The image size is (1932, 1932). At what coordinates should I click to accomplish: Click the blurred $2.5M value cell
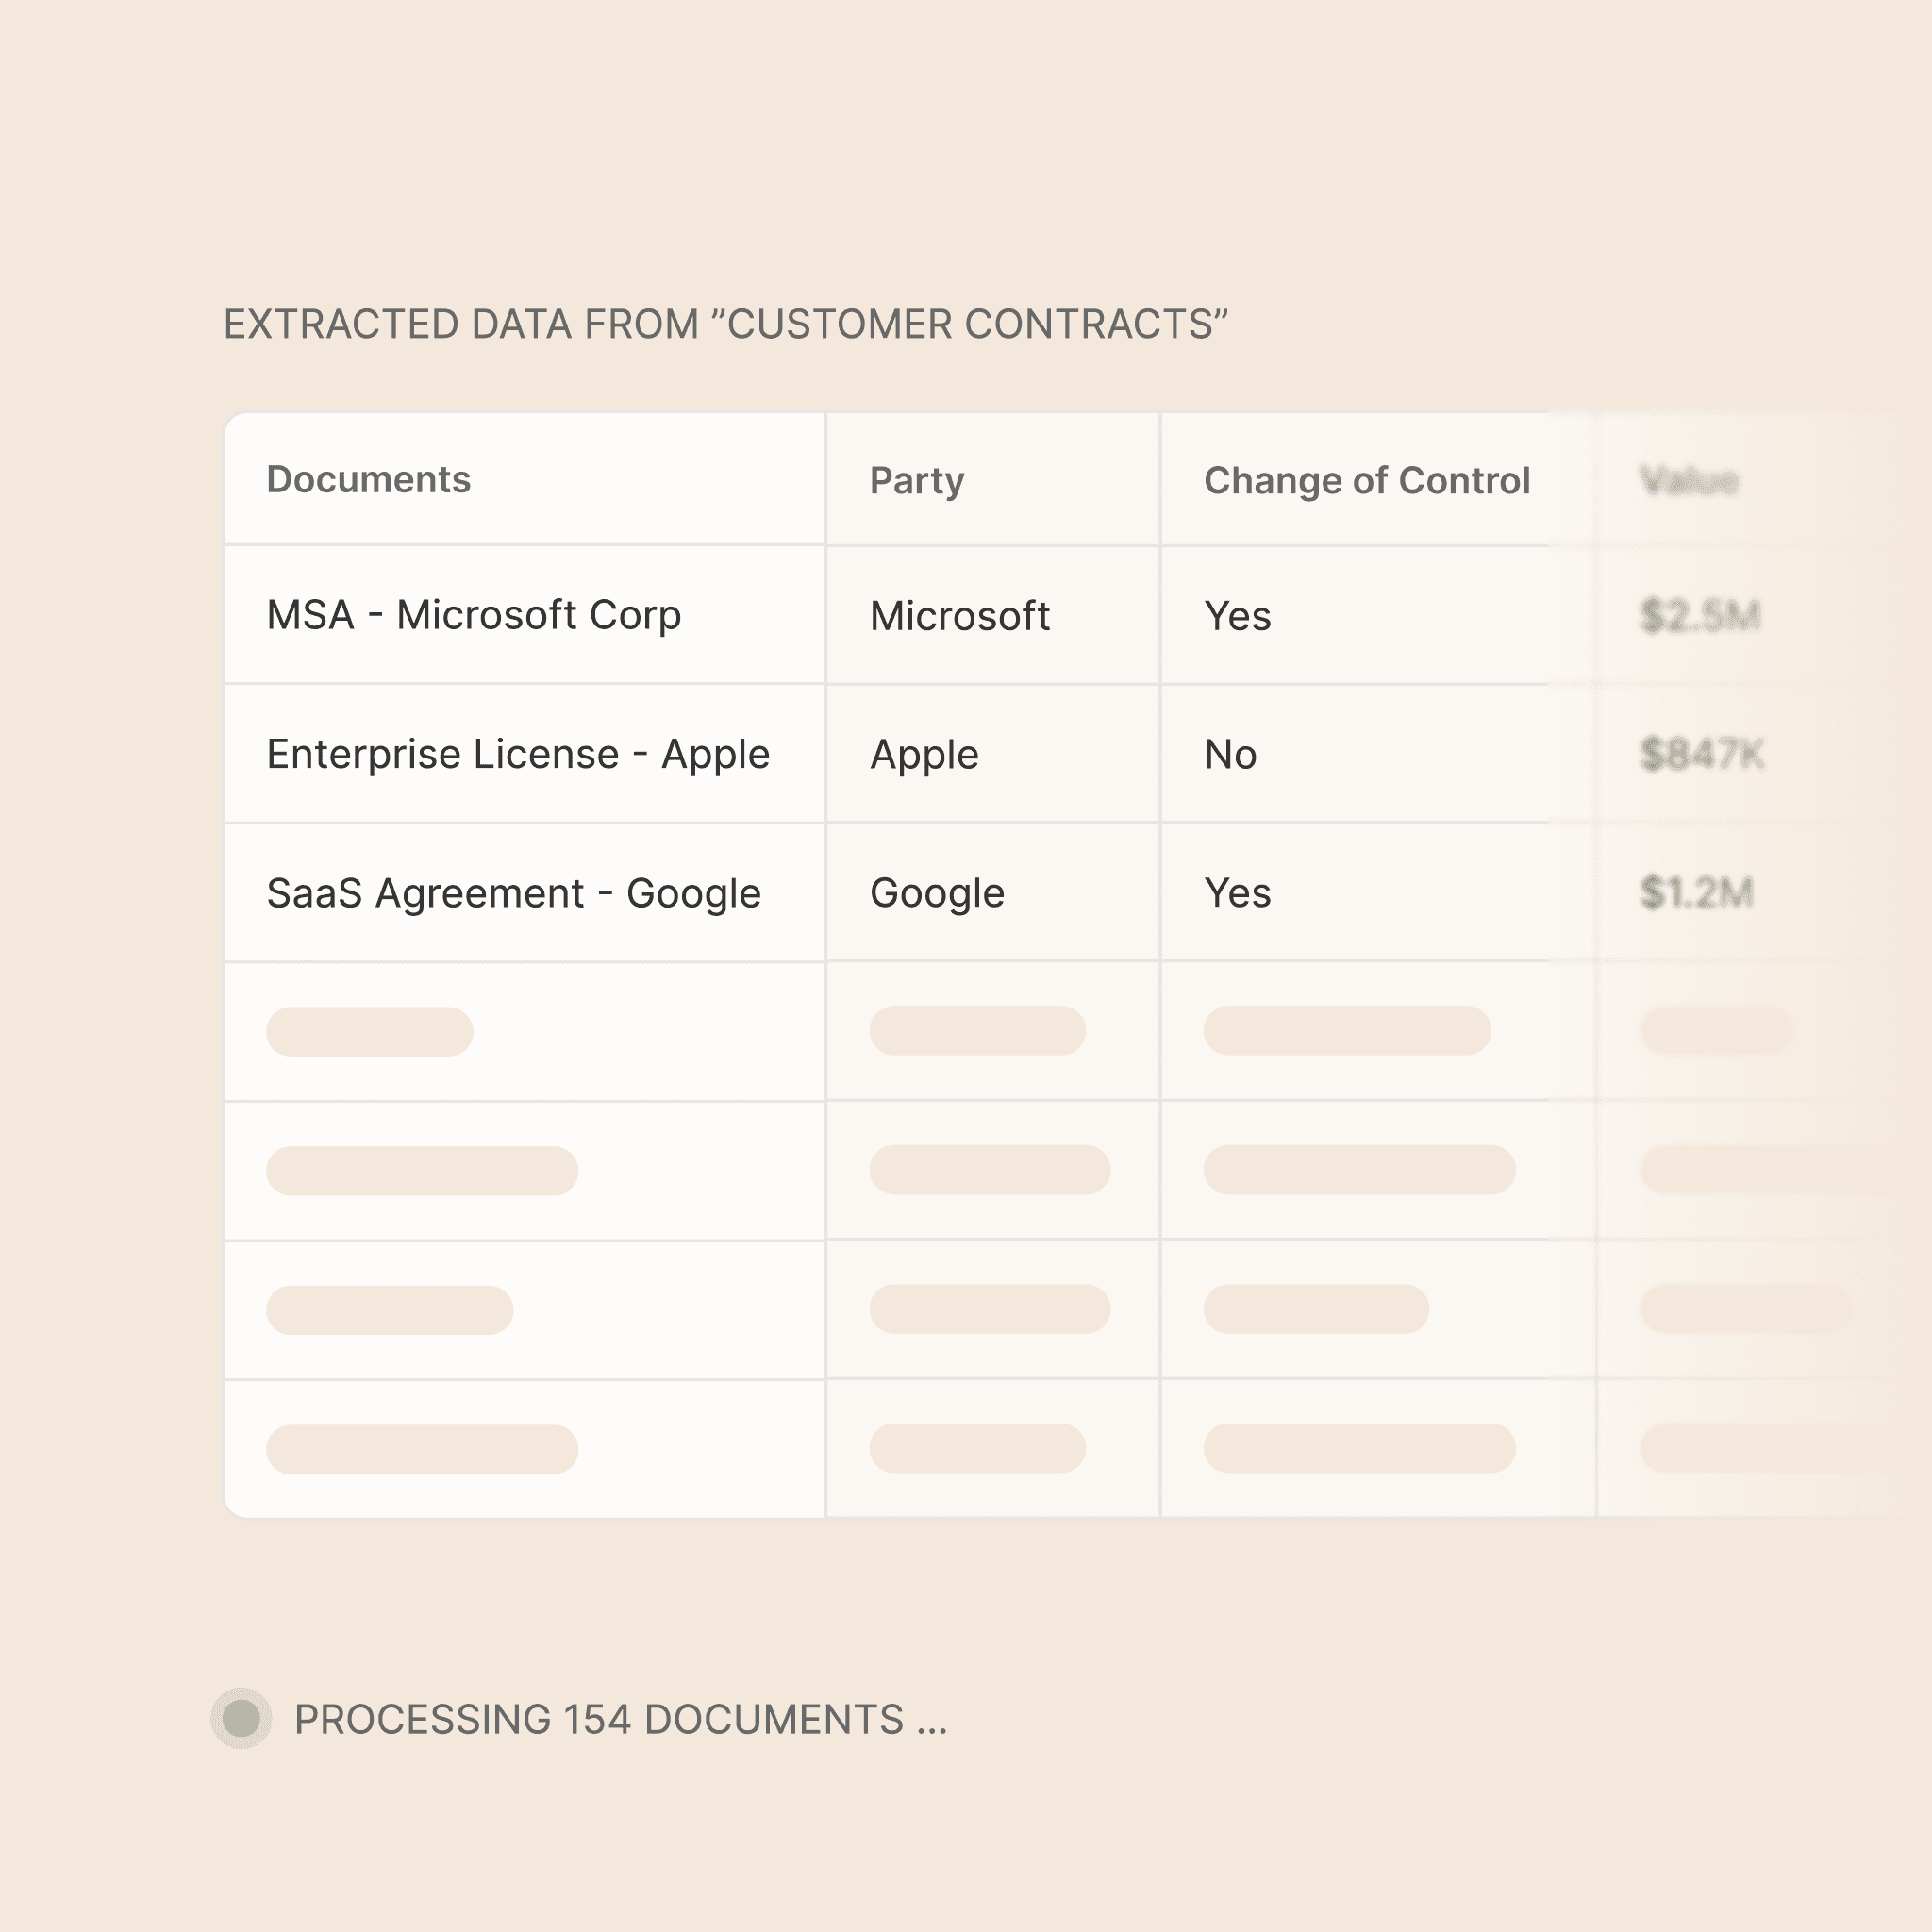1699,616
